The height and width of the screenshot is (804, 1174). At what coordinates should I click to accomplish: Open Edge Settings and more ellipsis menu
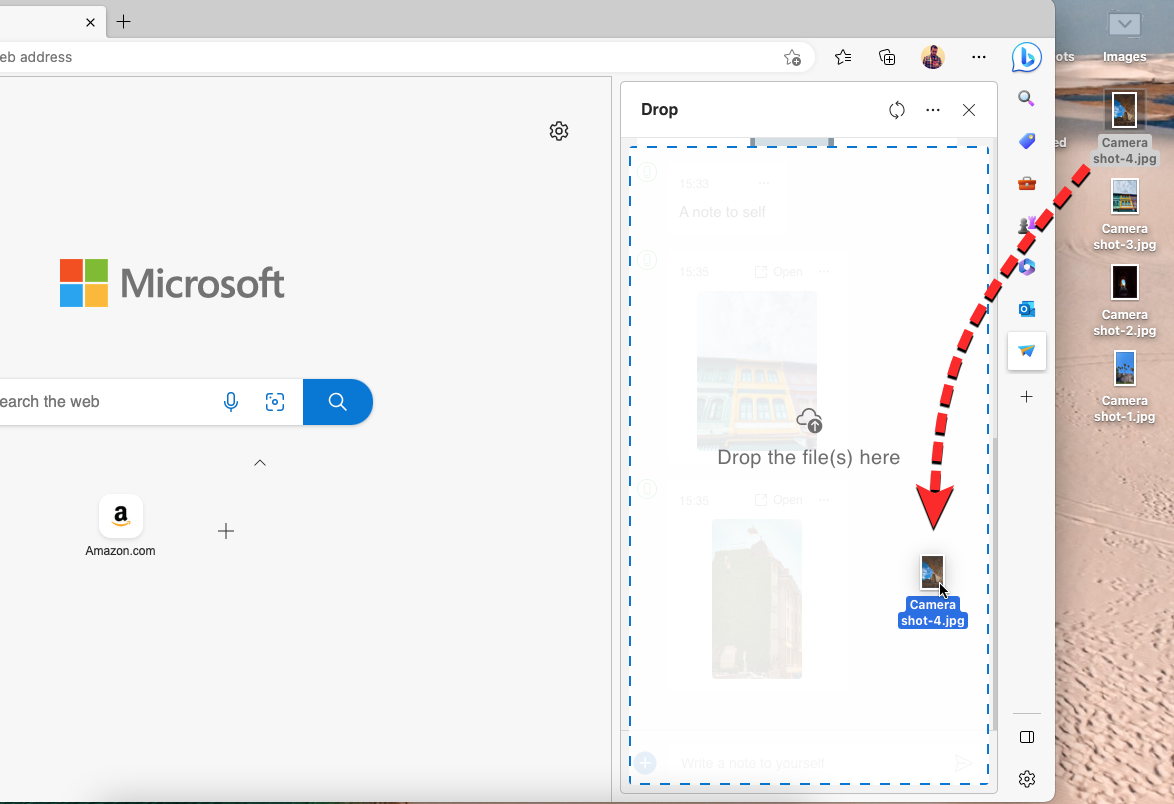979,57
